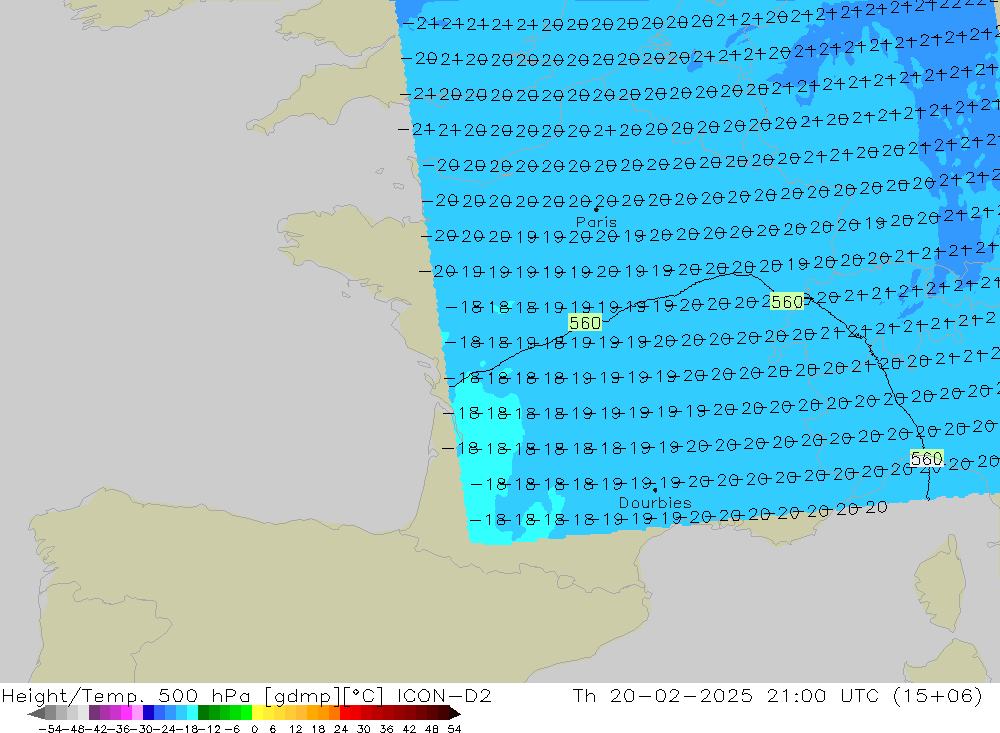Click the 54 legend value at scale end

454,729
